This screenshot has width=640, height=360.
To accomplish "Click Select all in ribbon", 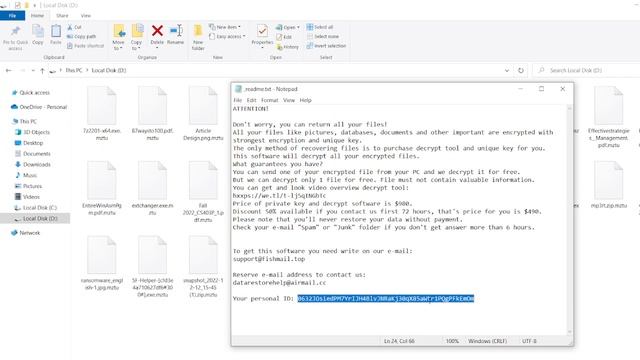I will (320, 27).
